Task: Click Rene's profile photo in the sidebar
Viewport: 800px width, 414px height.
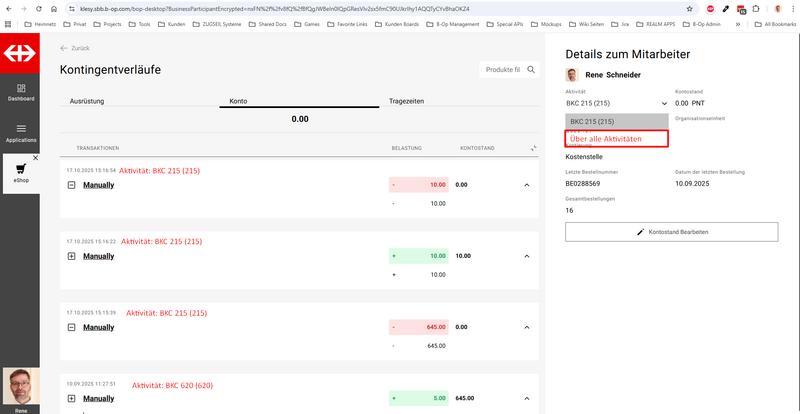Action: (21, 385)
